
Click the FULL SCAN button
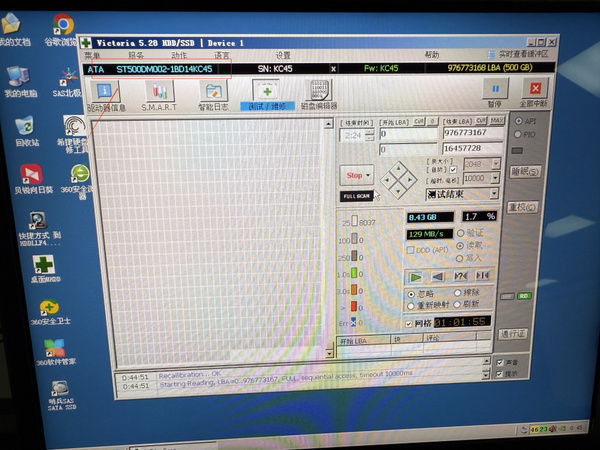click(x=356, y=196)
